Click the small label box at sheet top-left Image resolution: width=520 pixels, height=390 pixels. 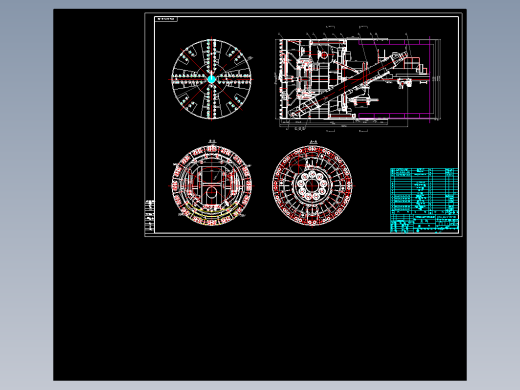(x=166, y=19)
